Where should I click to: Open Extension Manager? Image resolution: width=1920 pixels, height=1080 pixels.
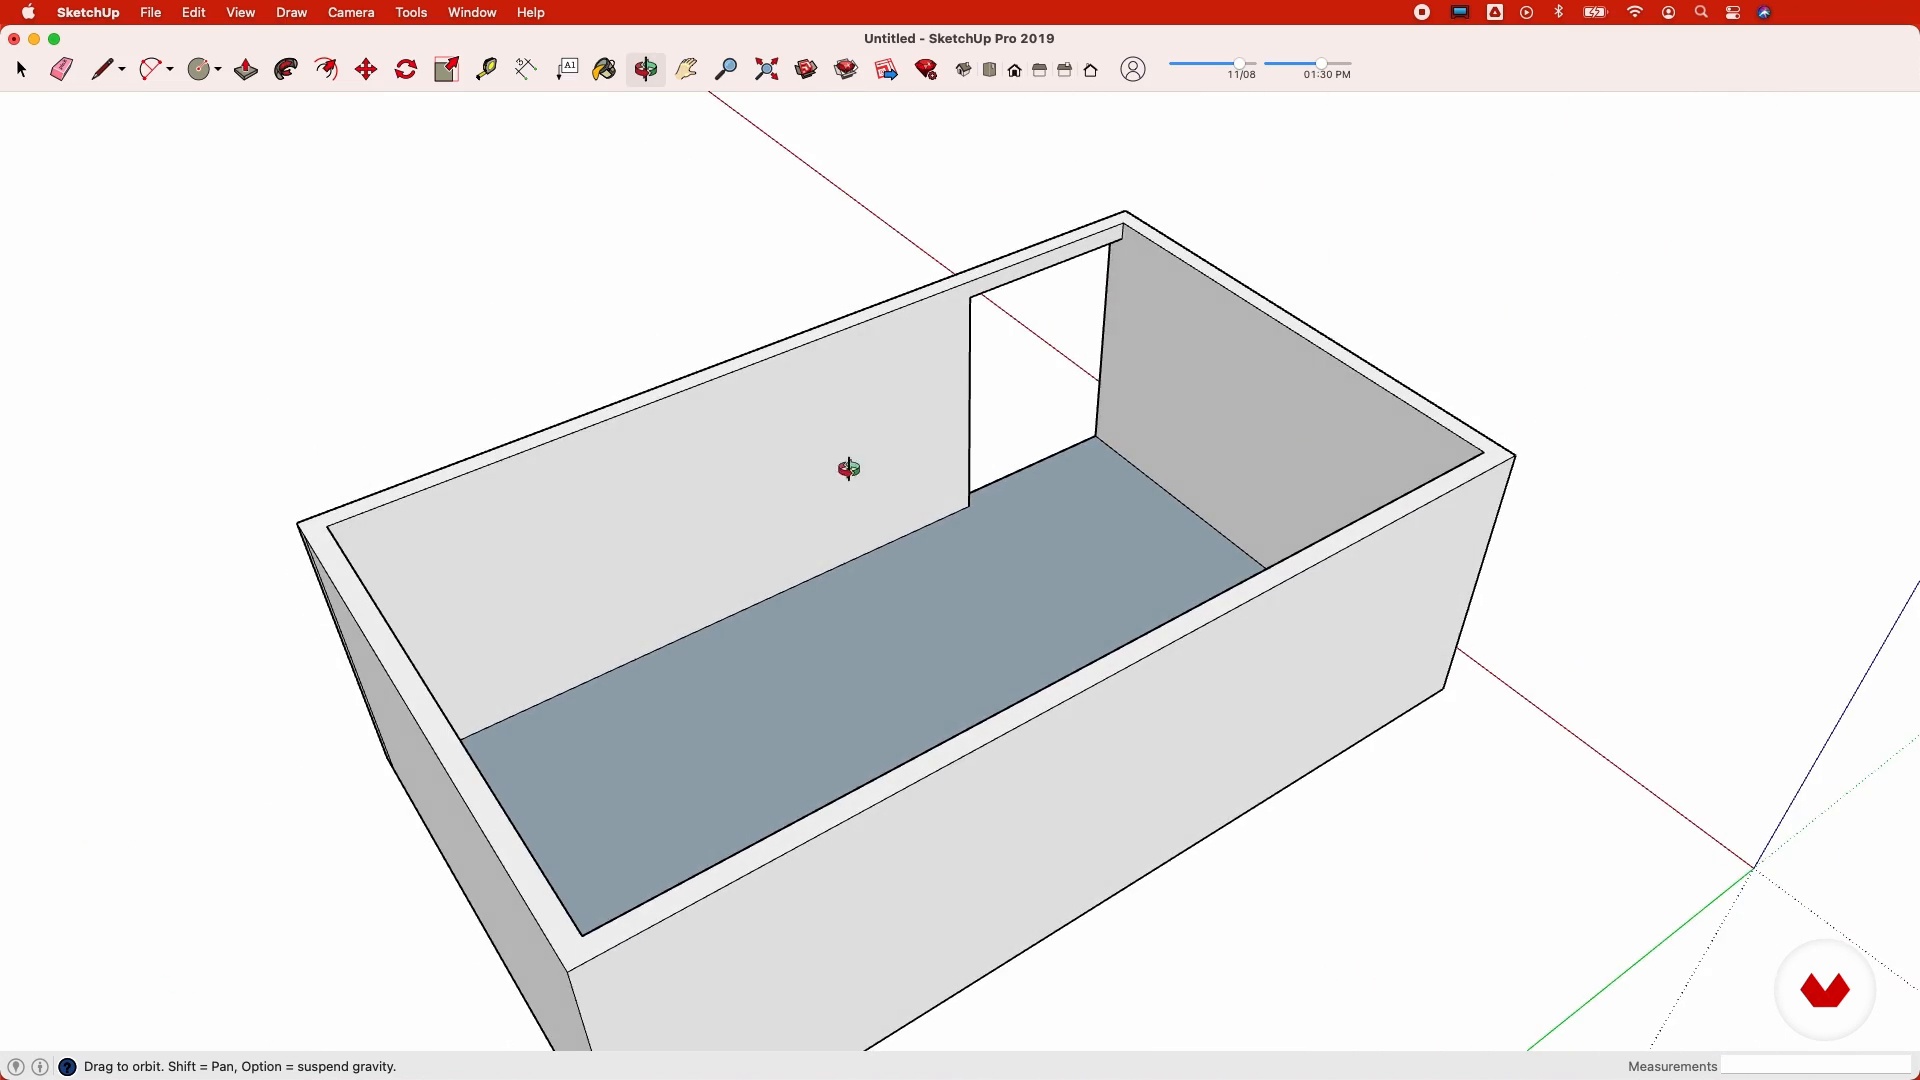point(927,69)
